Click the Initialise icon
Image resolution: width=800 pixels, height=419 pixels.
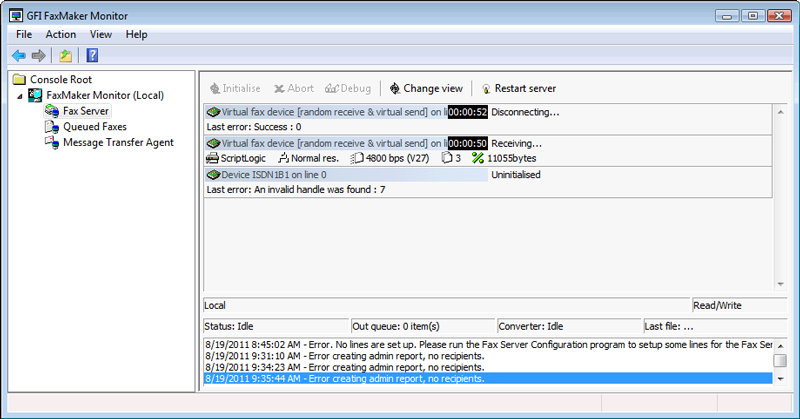(215, 88)
